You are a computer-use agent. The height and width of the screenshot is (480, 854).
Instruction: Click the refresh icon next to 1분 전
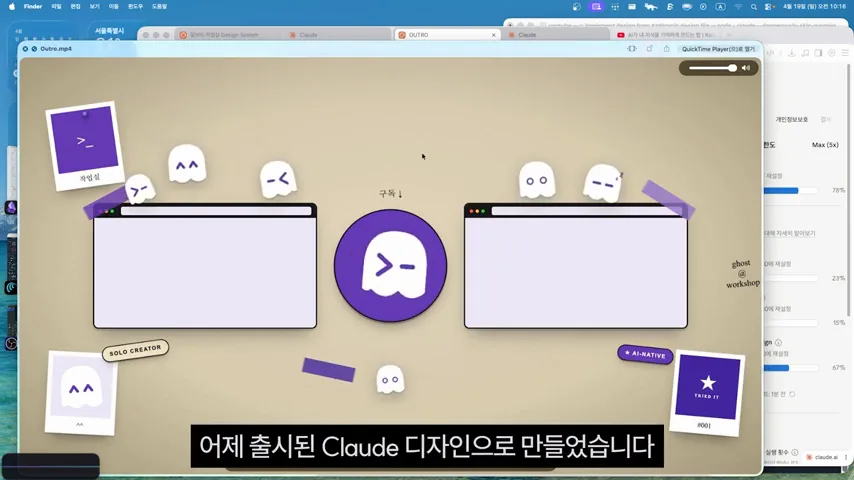point(792,394)
